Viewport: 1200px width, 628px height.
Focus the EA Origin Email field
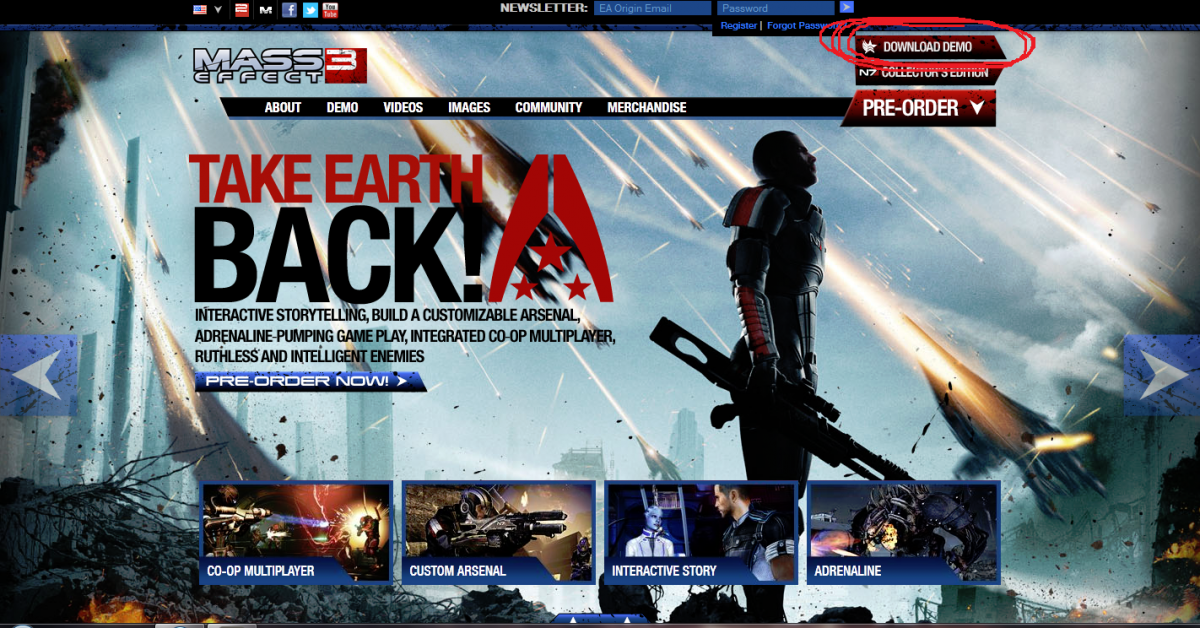[x=651, y=8]
